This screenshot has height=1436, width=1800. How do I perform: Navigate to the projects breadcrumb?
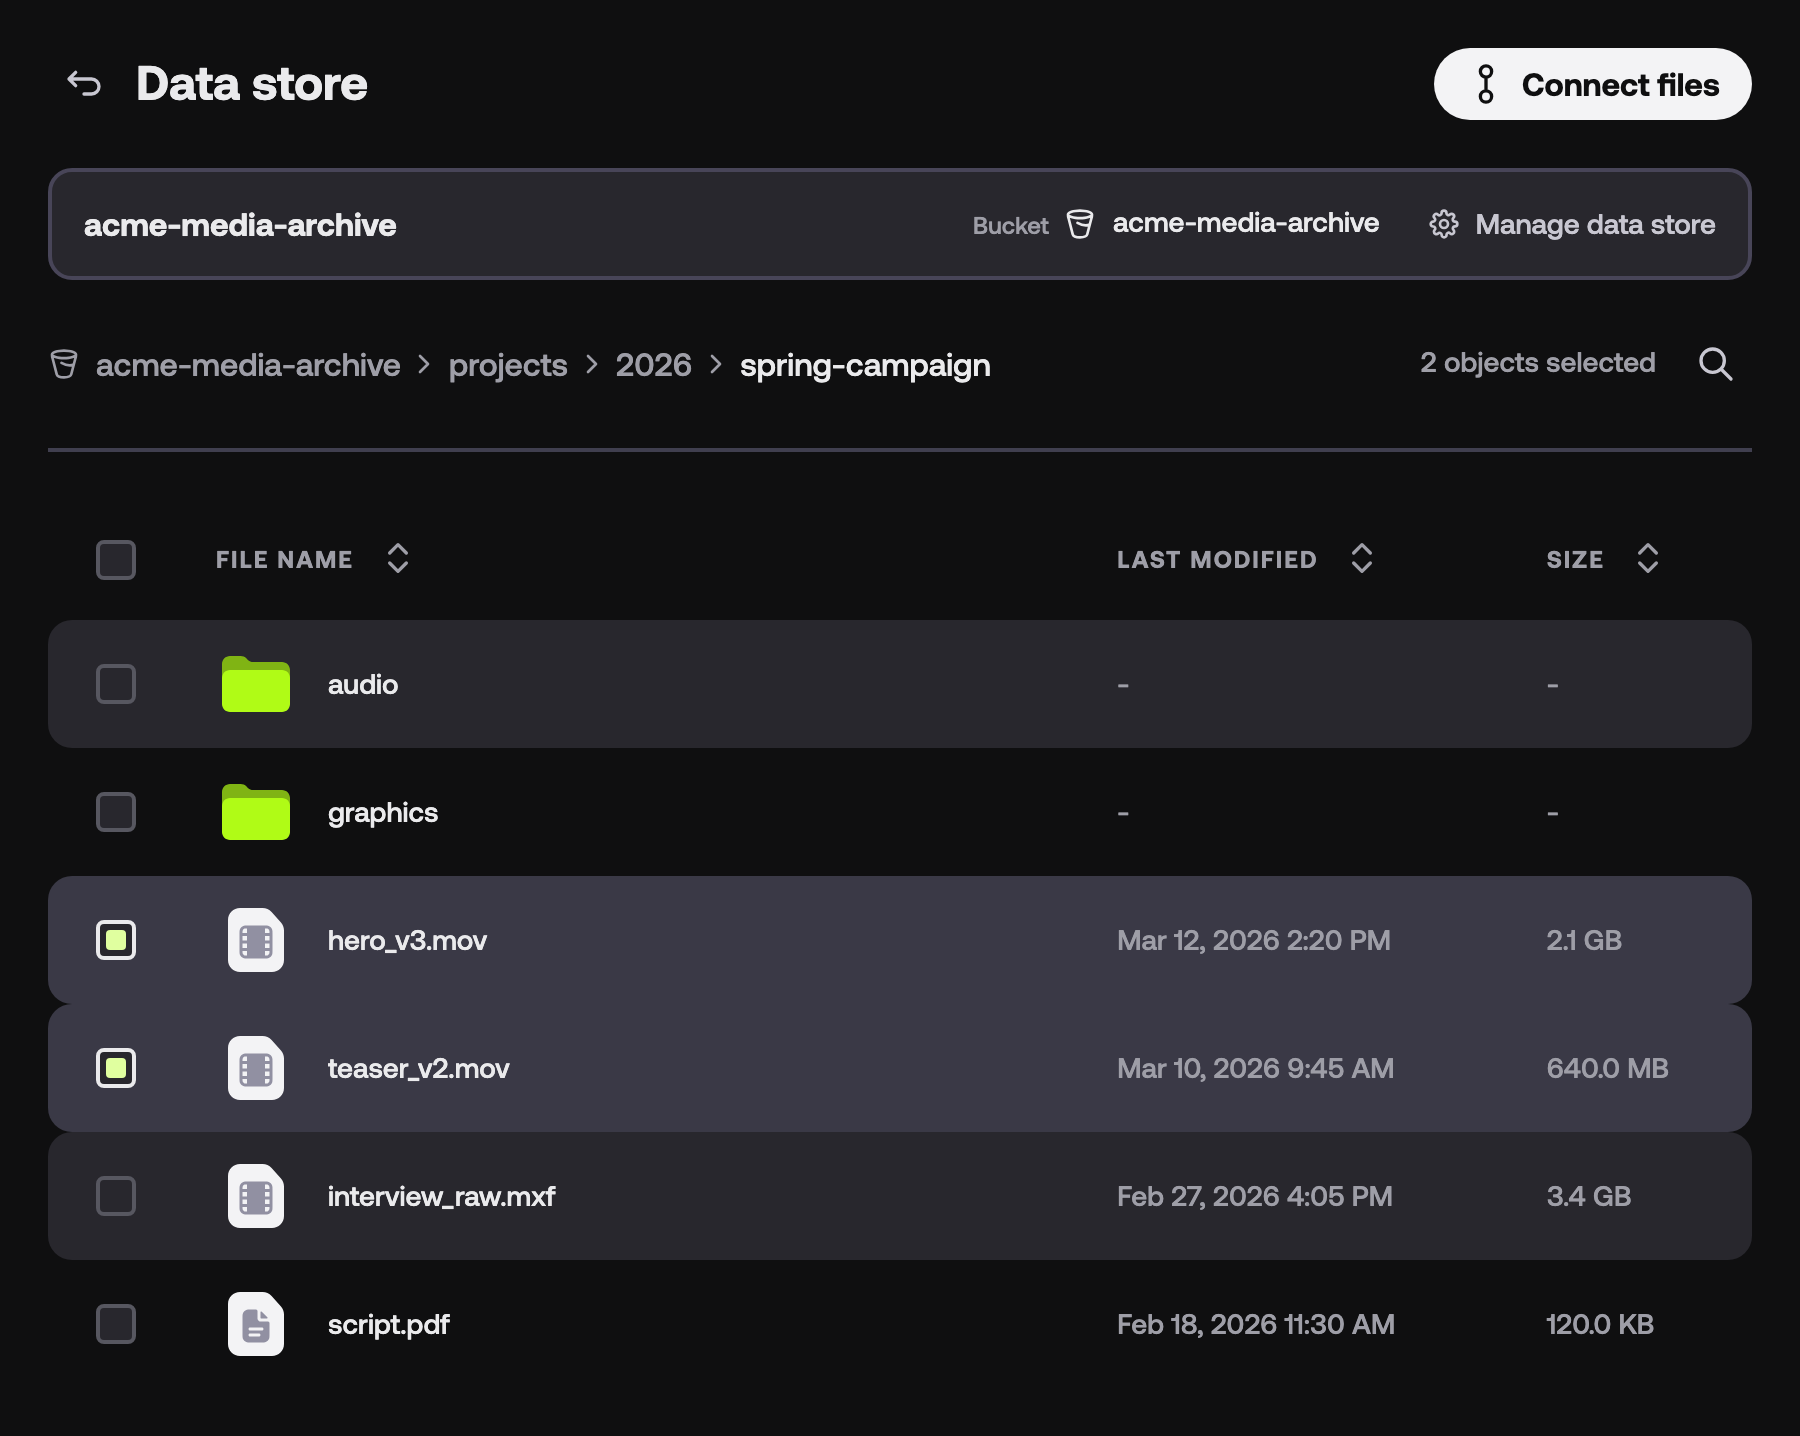508,365
